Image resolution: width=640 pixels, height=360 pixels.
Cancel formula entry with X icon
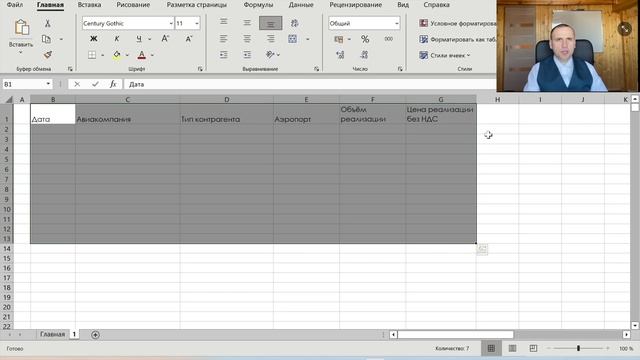click(77, 84)
